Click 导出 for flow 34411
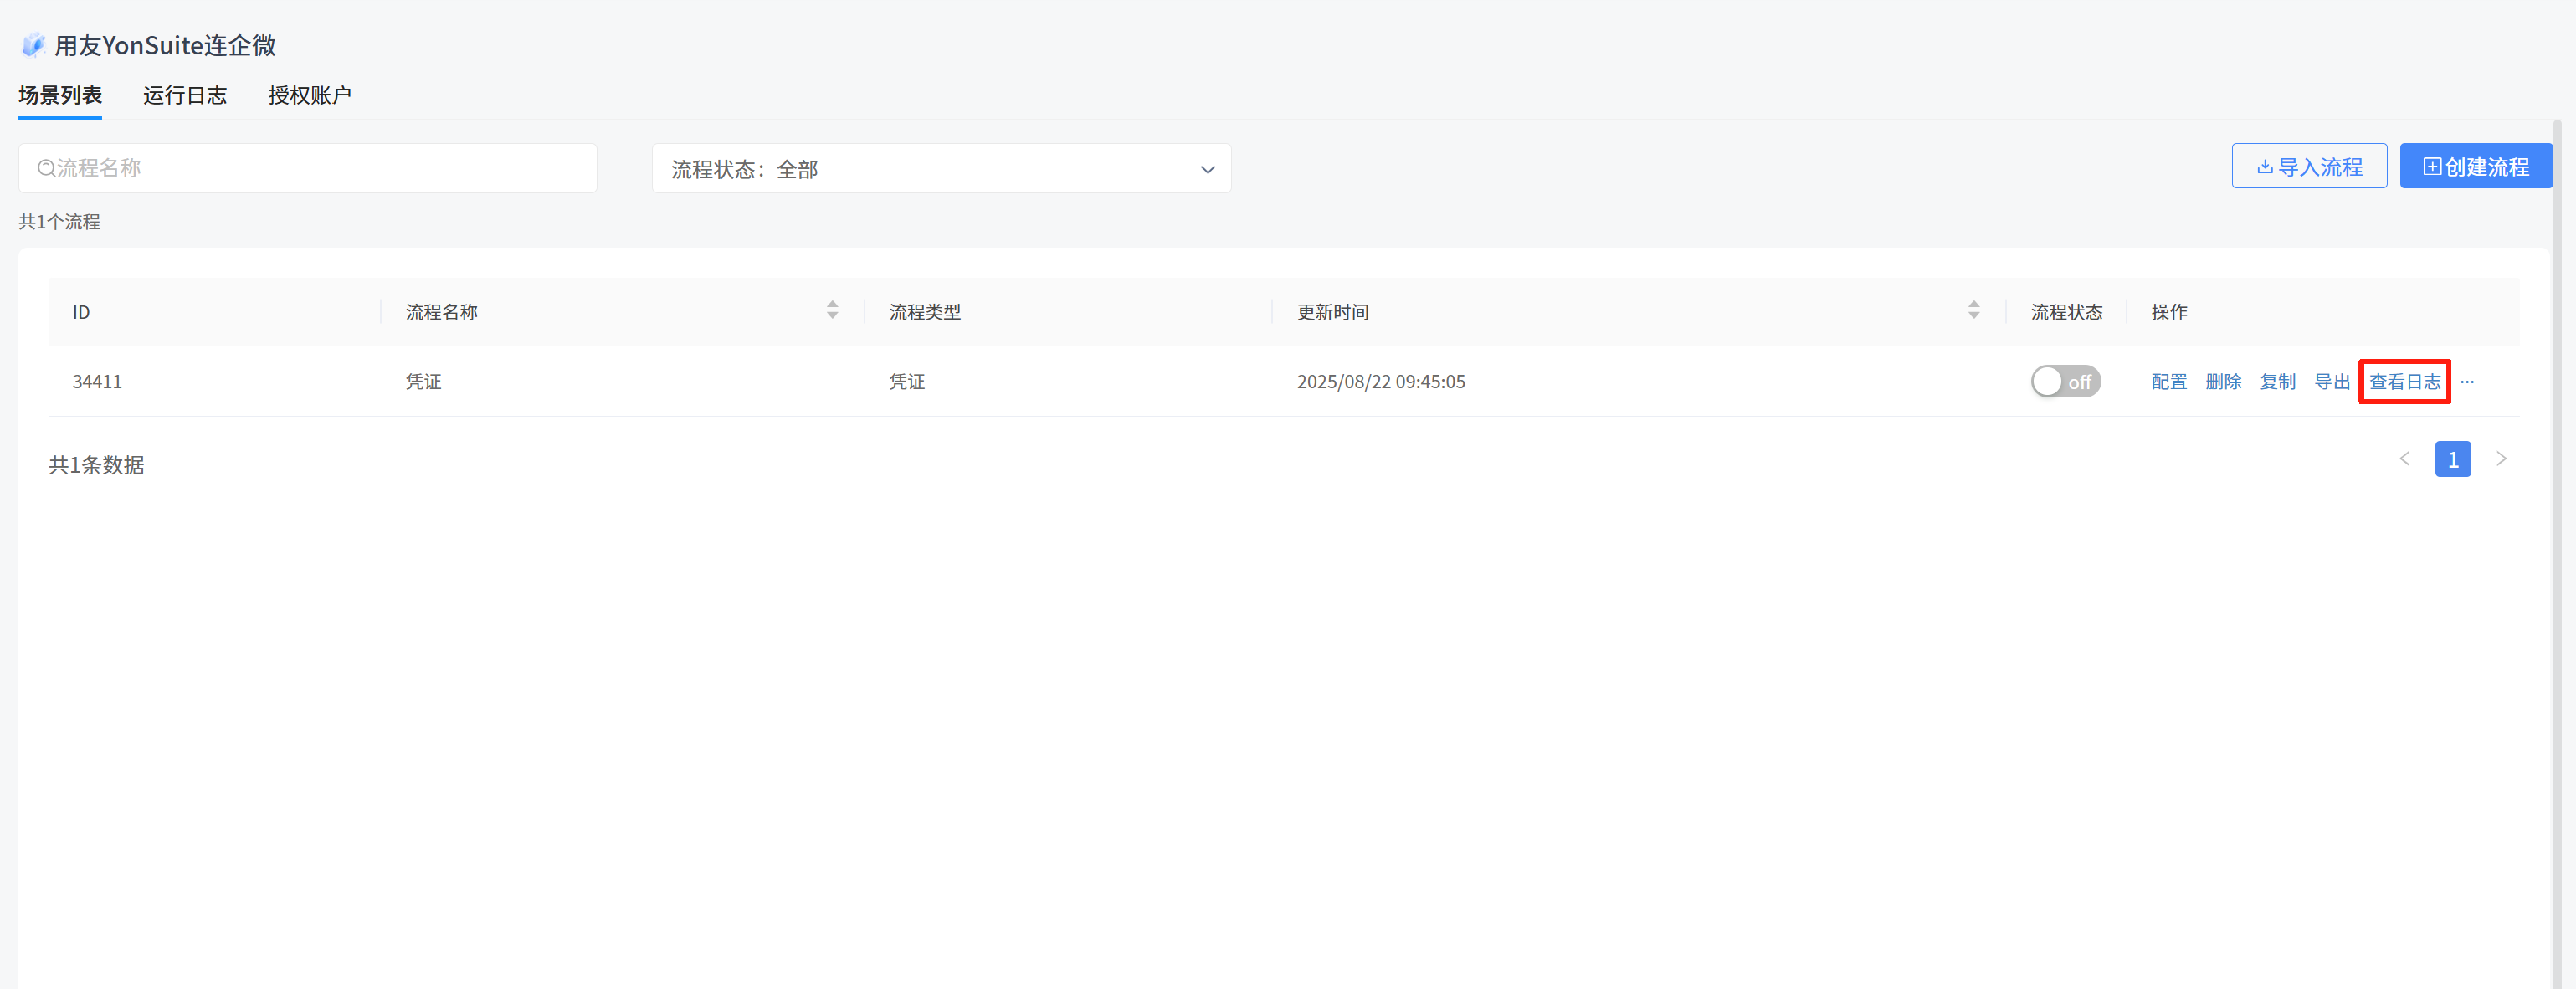 [x=2332, y=382]
